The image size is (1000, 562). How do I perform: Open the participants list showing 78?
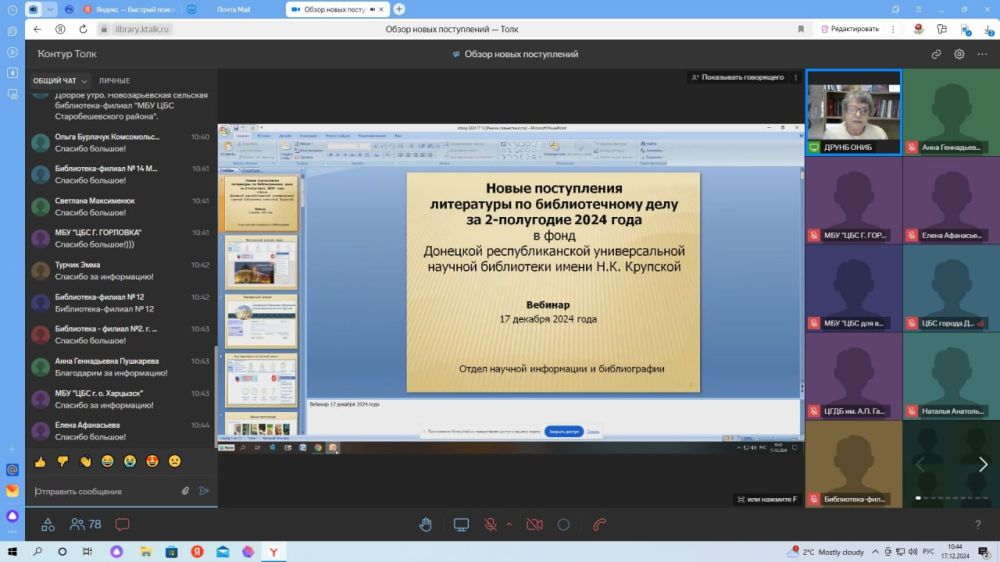[x=86, y=524]
